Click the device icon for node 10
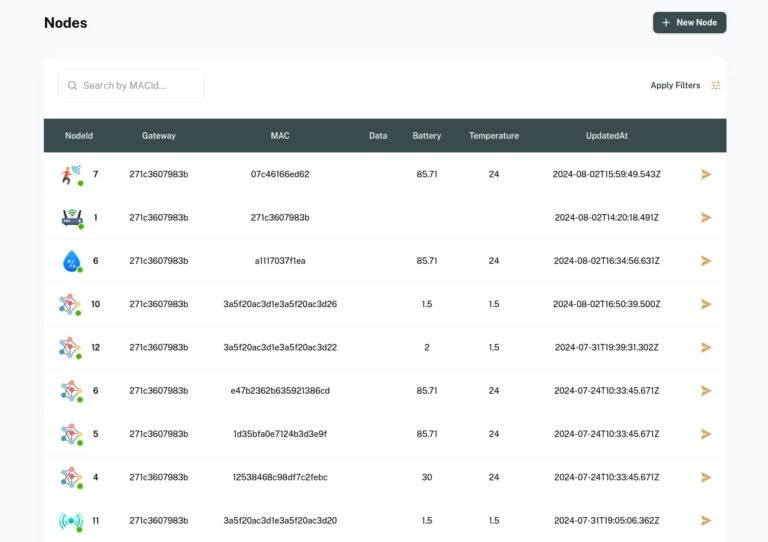 click(70, 304)
